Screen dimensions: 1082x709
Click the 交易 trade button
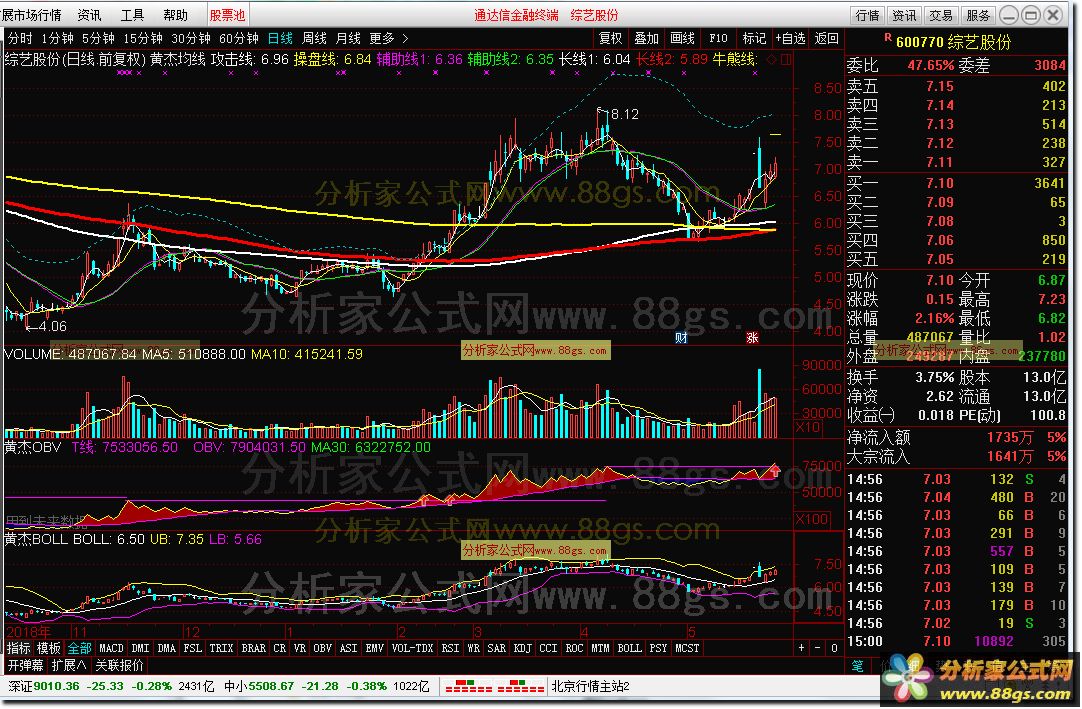(x=941, y=15)
